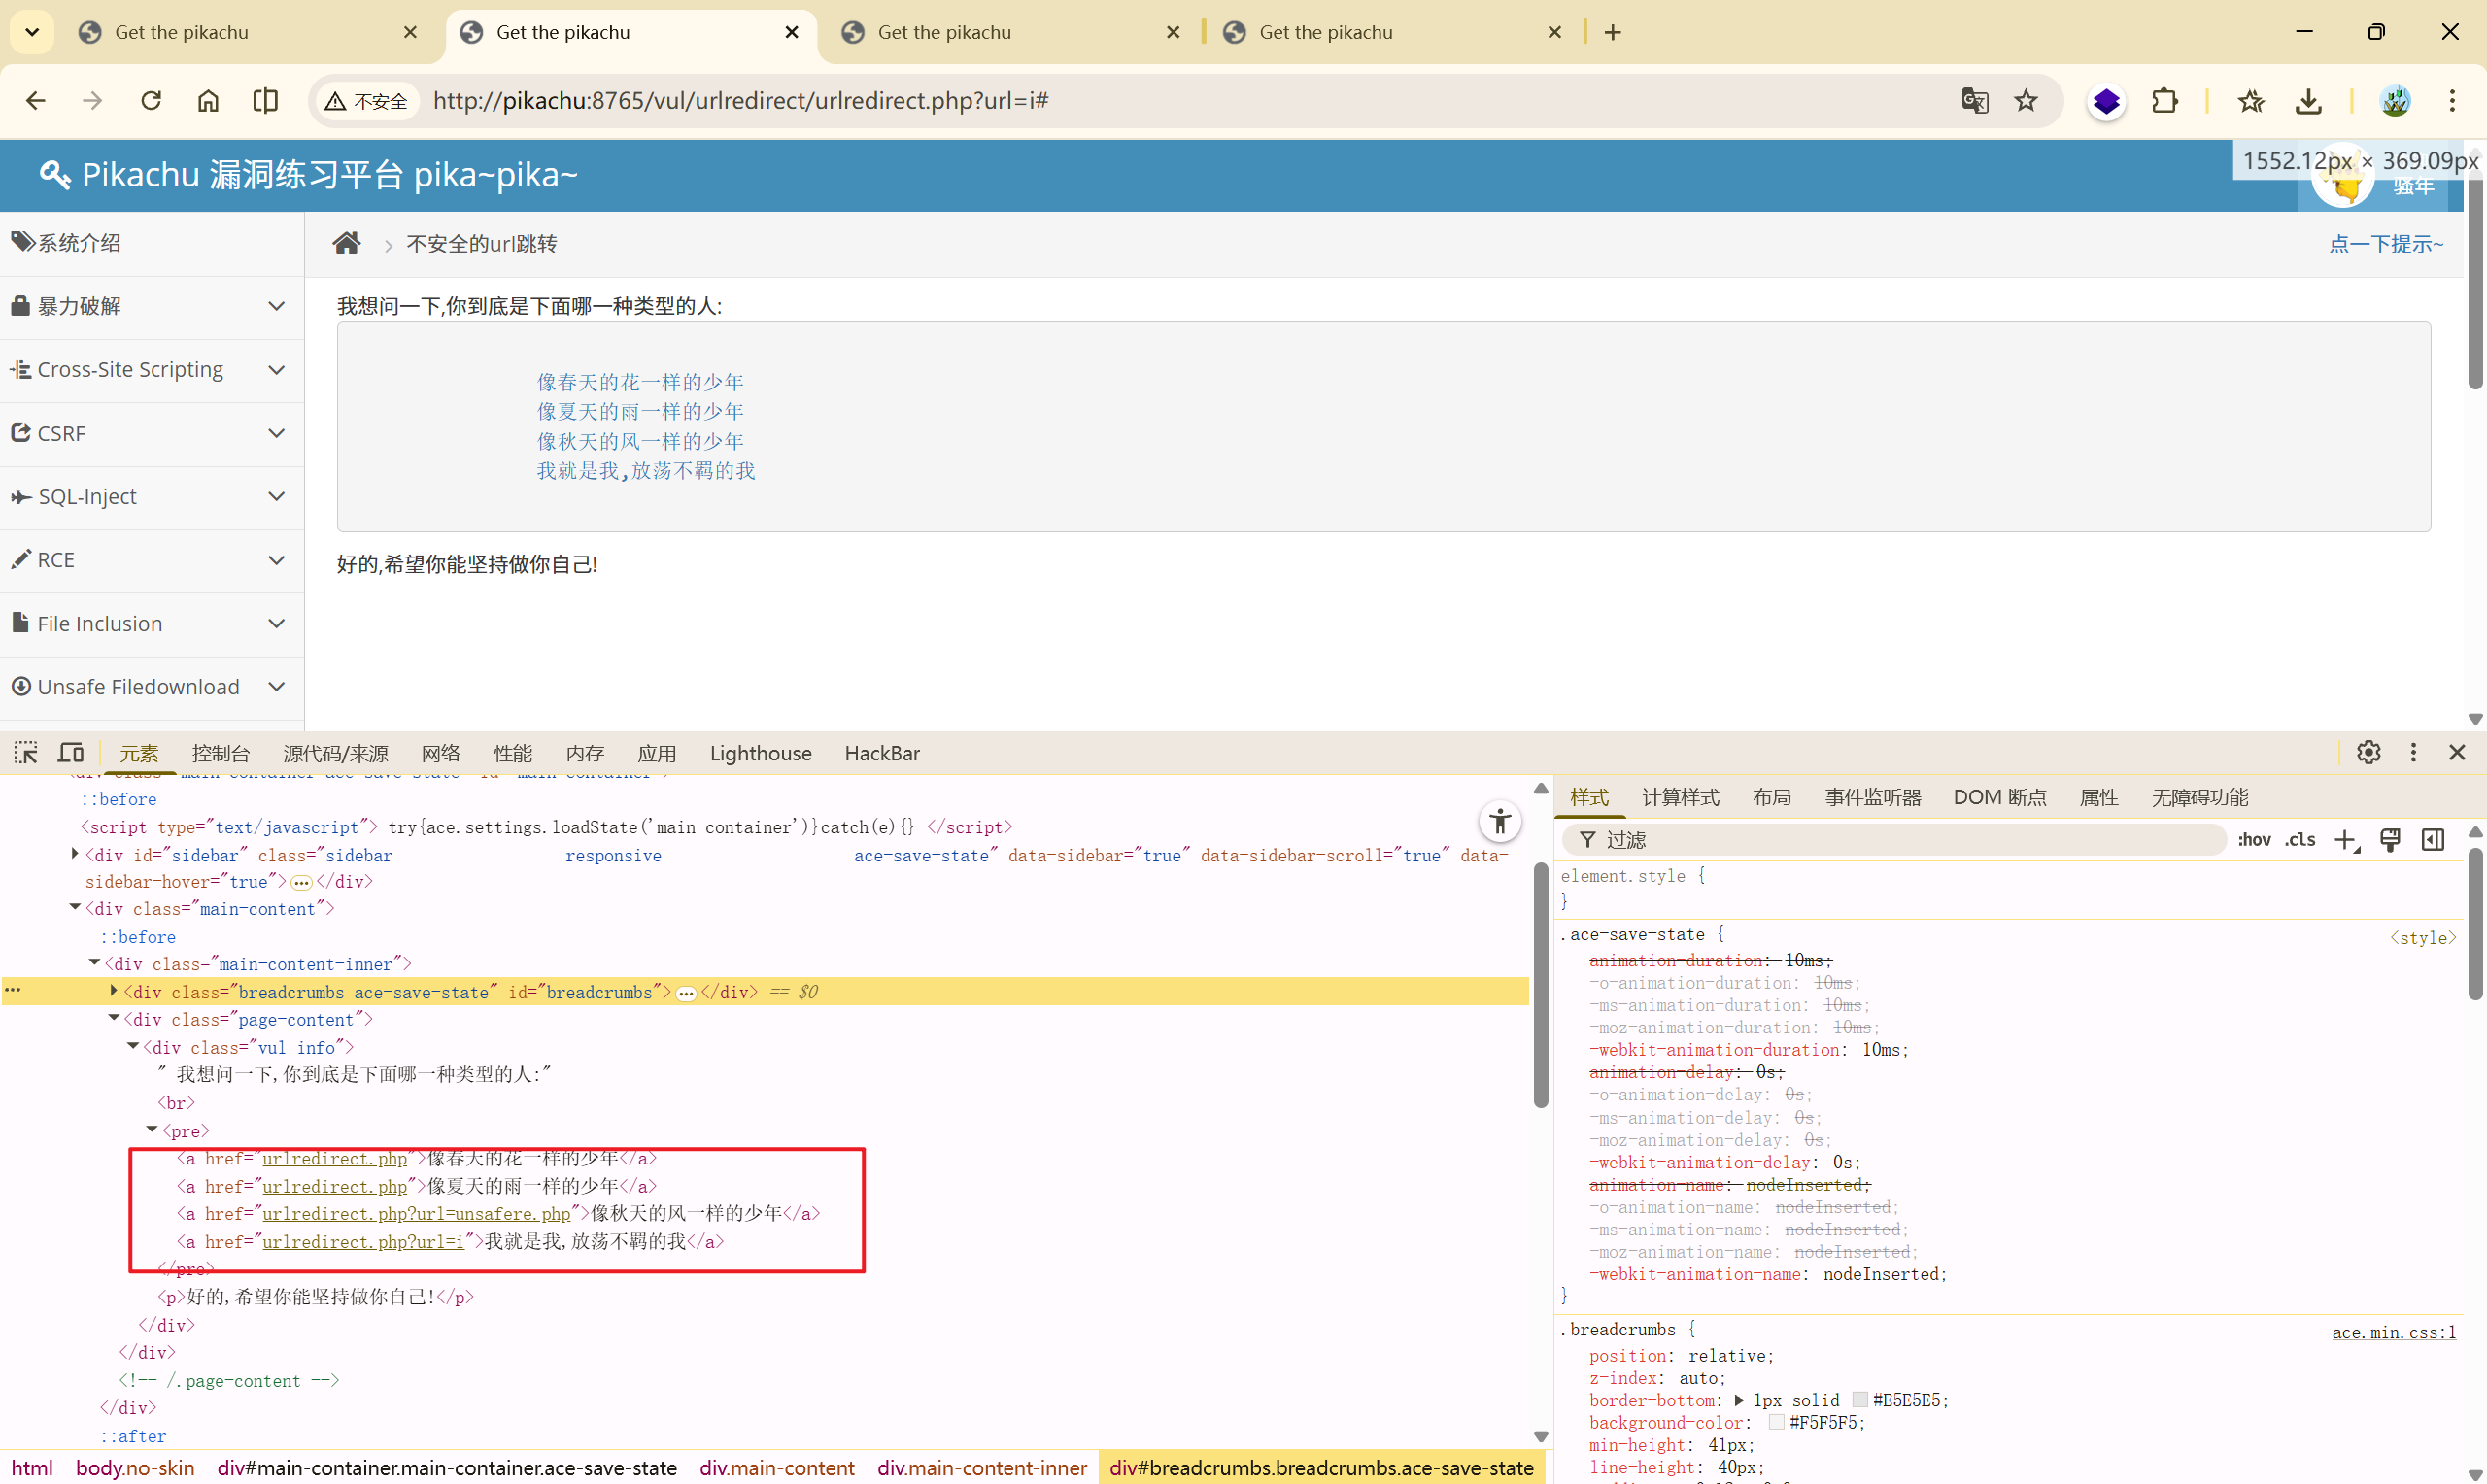This screenshot has height=1484, width=2487.
Task: Open the HackBar tab
Action: pyautogui.click(x=881, y=753)
